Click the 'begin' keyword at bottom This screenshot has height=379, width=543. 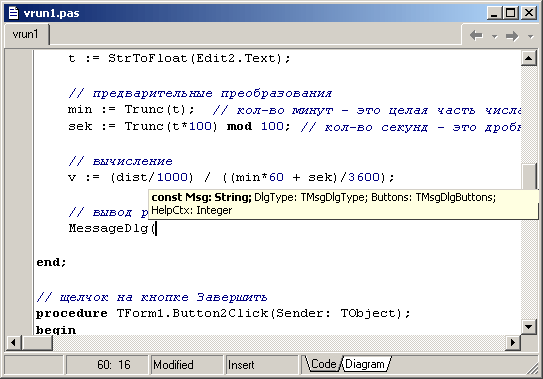pos(56,330)
